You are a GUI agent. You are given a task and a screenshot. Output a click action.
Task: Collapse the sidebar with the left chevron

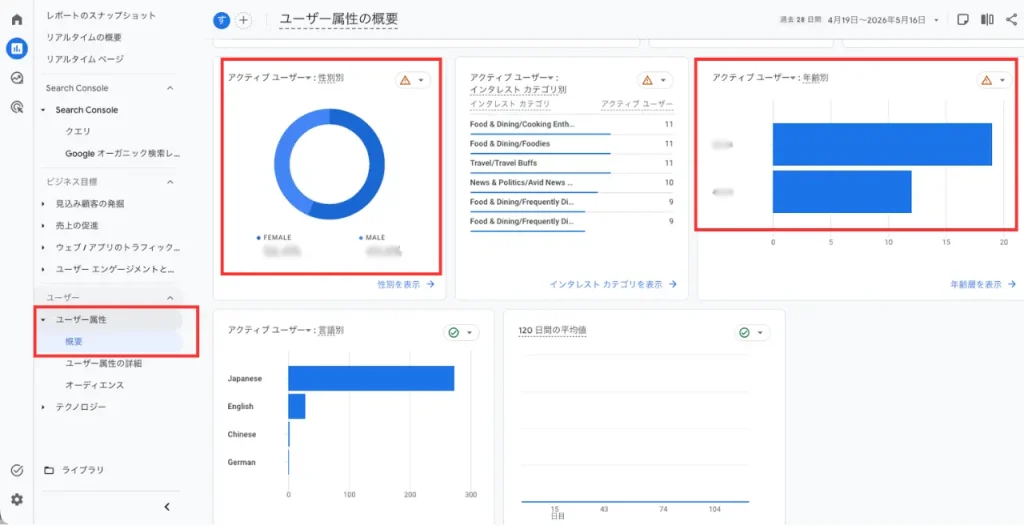coord(167,506)
